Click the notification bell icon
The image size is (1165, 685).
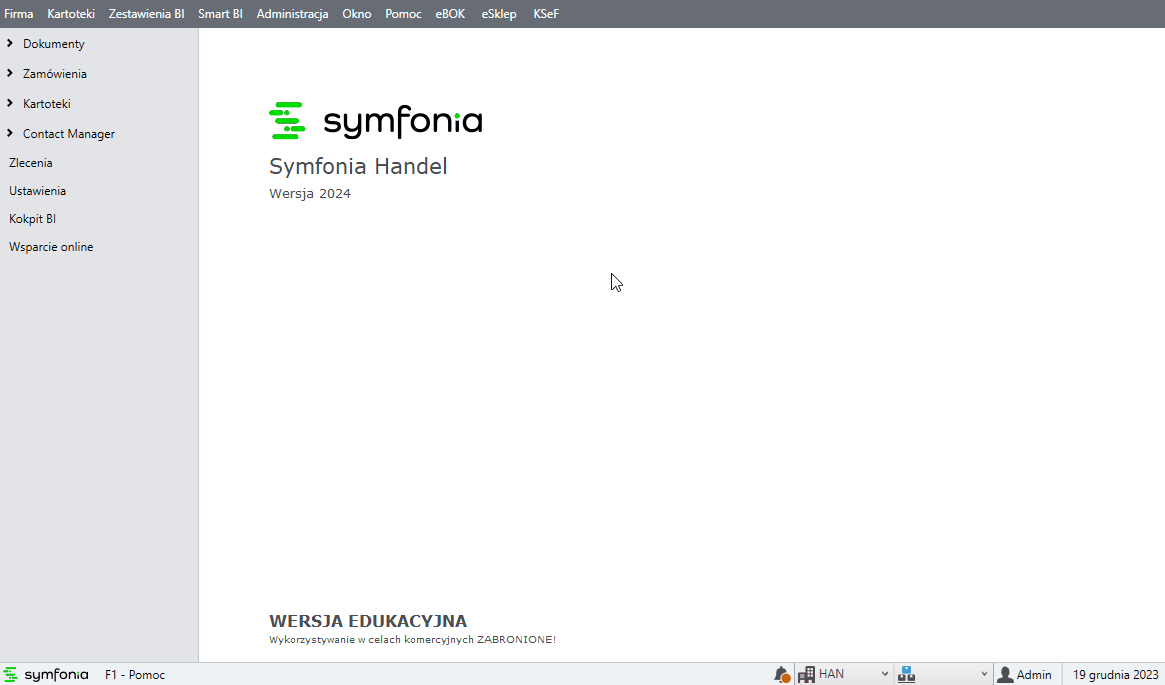point(781,675)
